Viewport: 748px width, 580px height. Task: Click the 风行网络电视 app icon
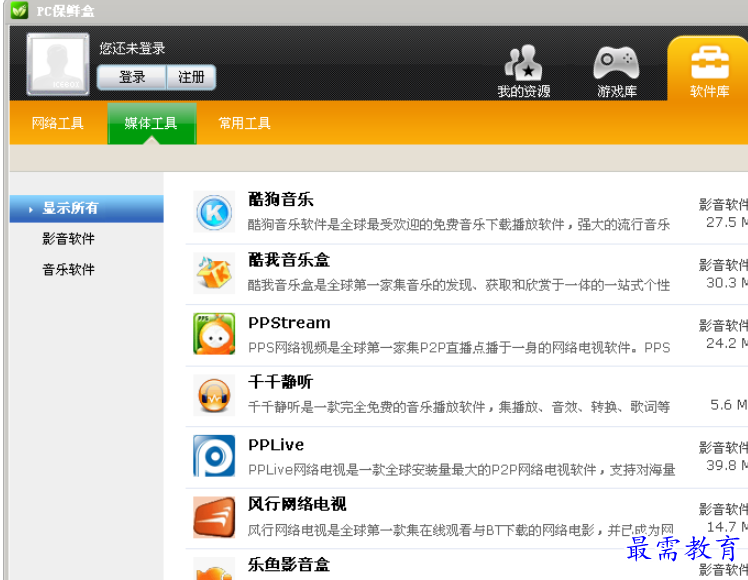214,517
